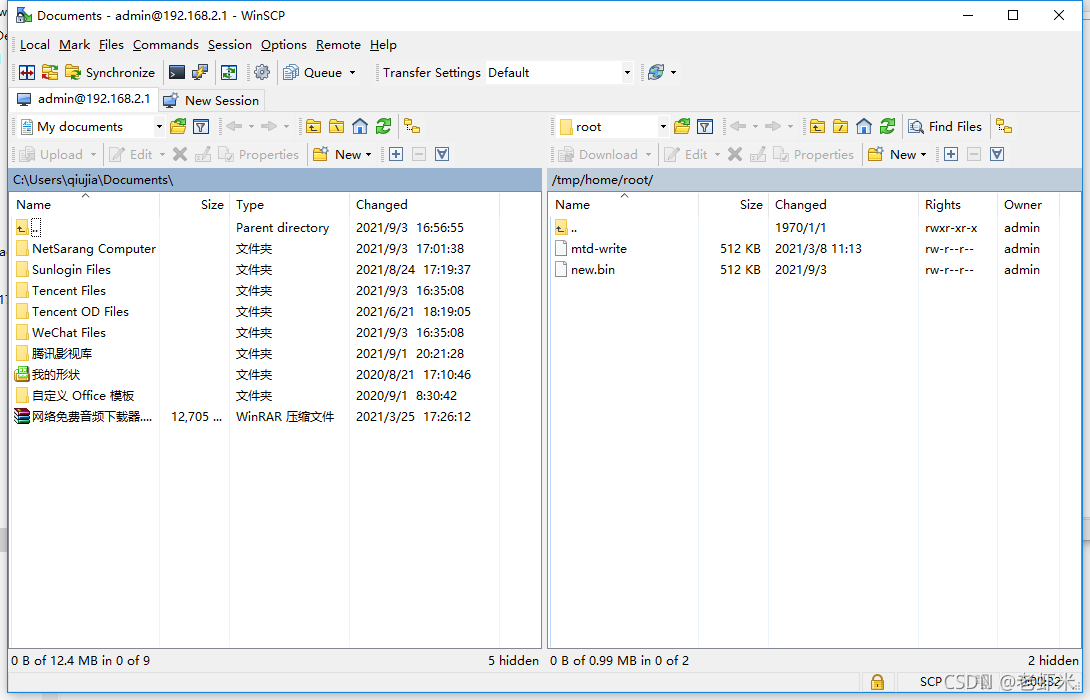
Task: Click local panel root directory icon
Action: click(336, 127)
